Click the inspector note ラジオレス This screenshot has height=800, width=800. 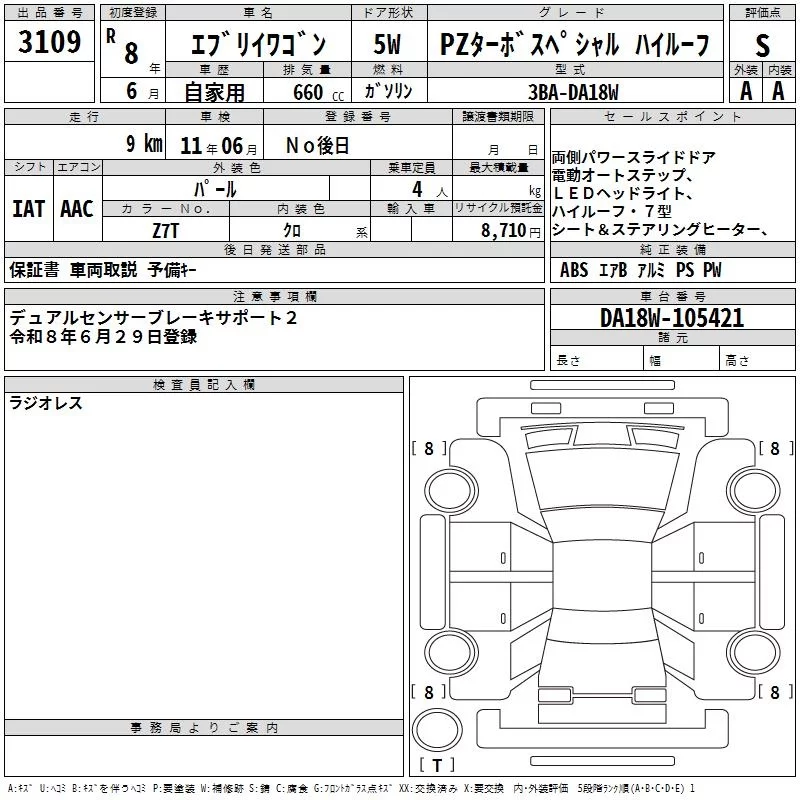[x=46, y=403]
